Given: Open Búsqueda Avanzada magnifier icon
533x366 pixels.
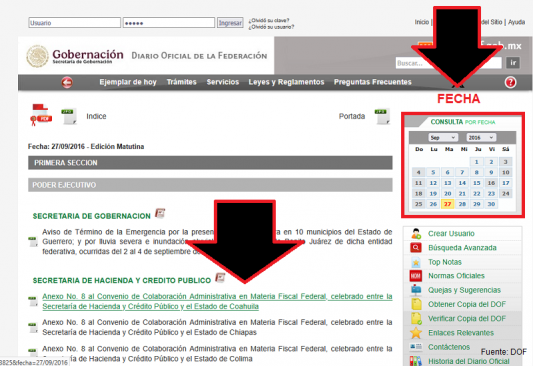Looking at the screenshot, I should 416,248.
